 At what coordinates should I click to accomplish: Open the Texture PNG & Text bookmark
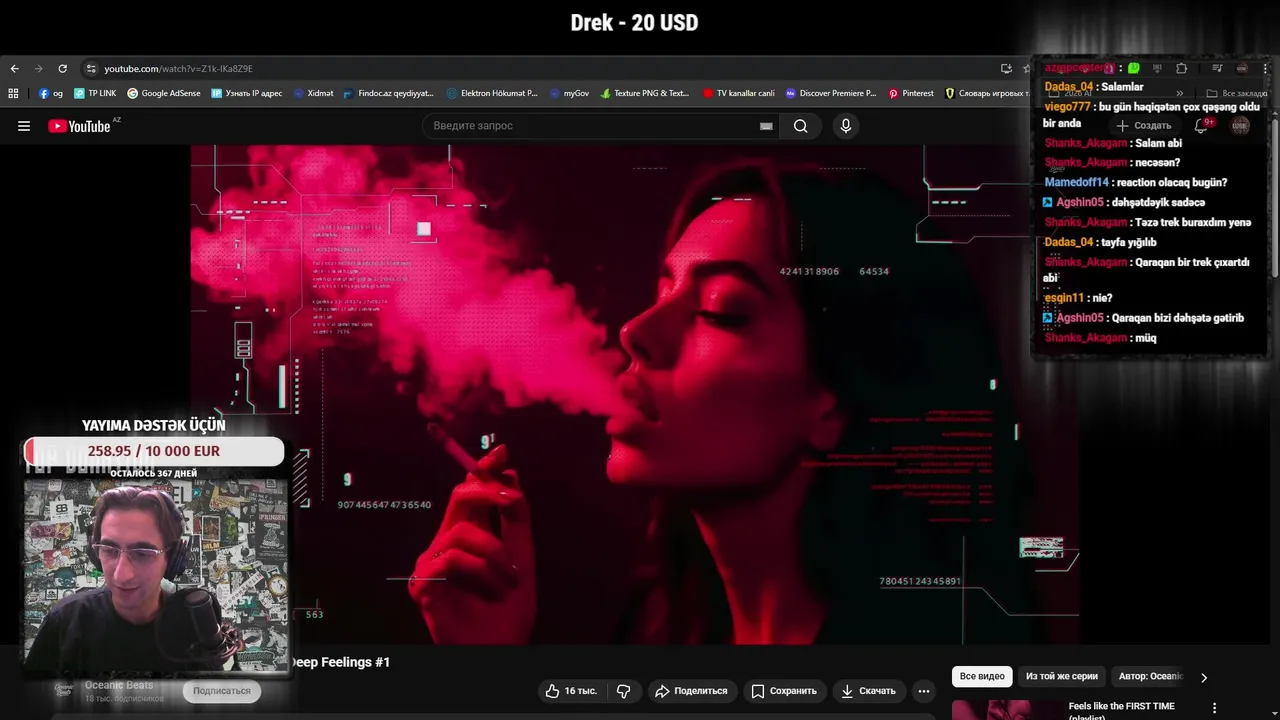(x=645, y=93)
